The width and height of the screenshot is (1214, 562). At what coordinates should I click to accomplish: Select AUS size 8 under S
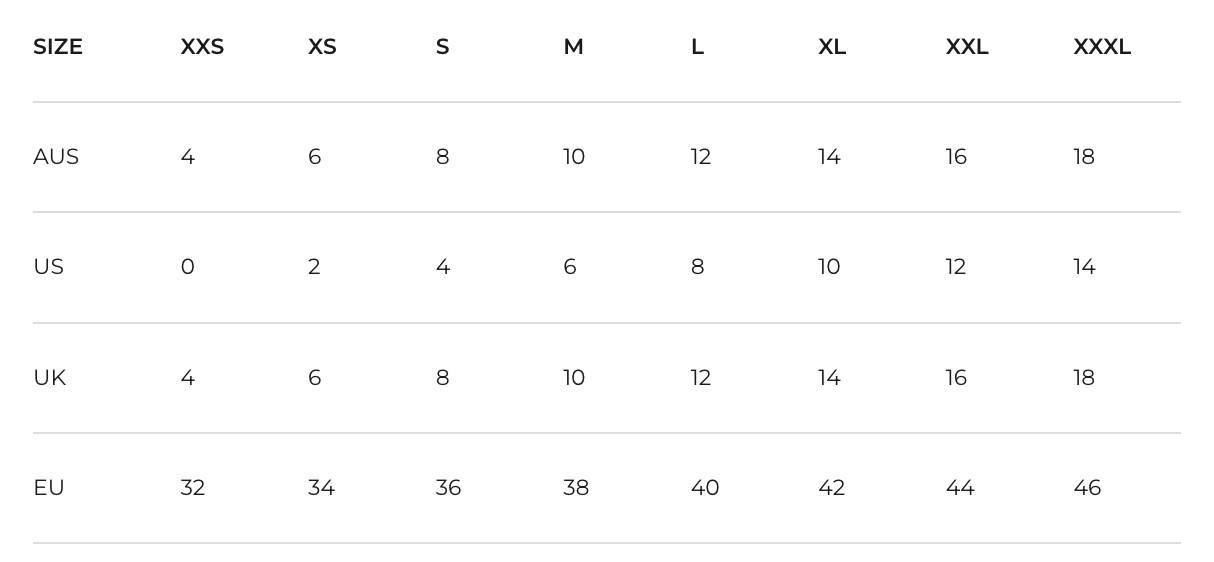point(442,157)
